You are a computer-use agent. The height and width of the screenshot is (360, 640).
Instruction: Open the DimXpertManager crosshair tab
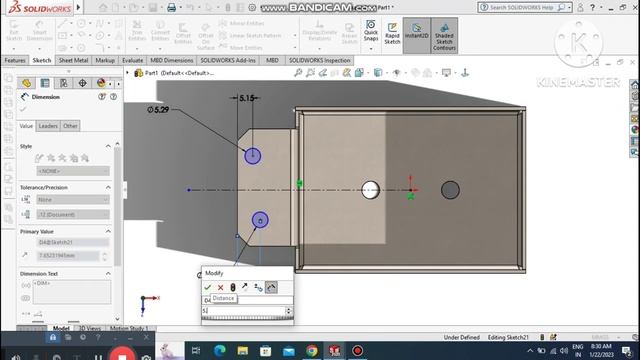click(x=82, y=83)
